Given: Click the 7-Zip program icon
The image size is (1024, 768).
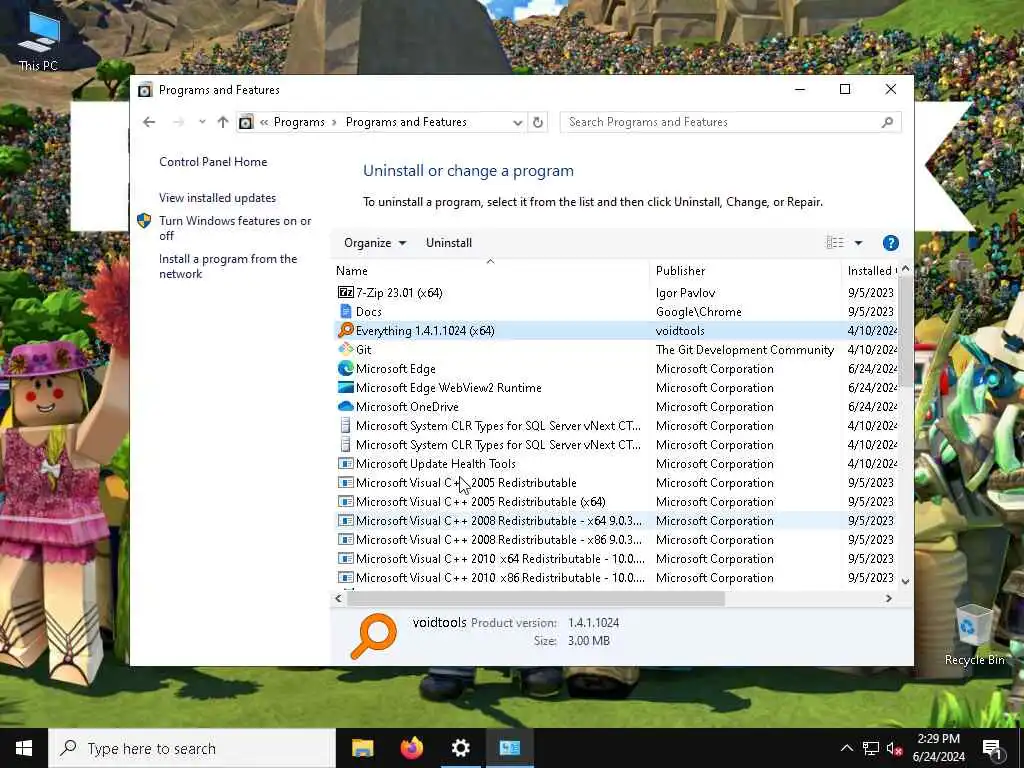Looking at the screenshot, I should [x=345, y=293].
